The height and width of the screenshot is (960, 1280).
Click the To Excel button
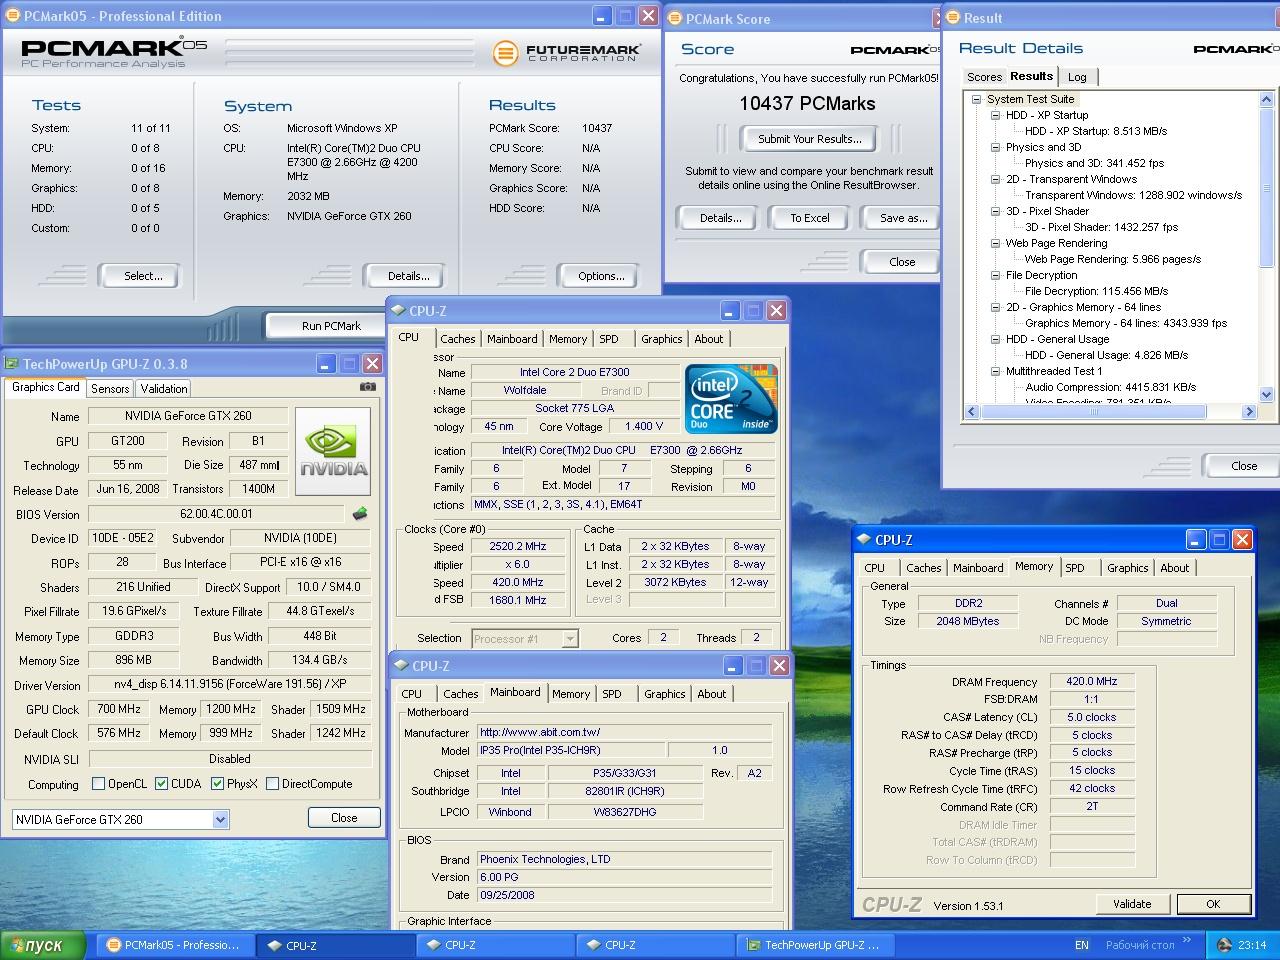pyautogui.click(x=810, y=218)
